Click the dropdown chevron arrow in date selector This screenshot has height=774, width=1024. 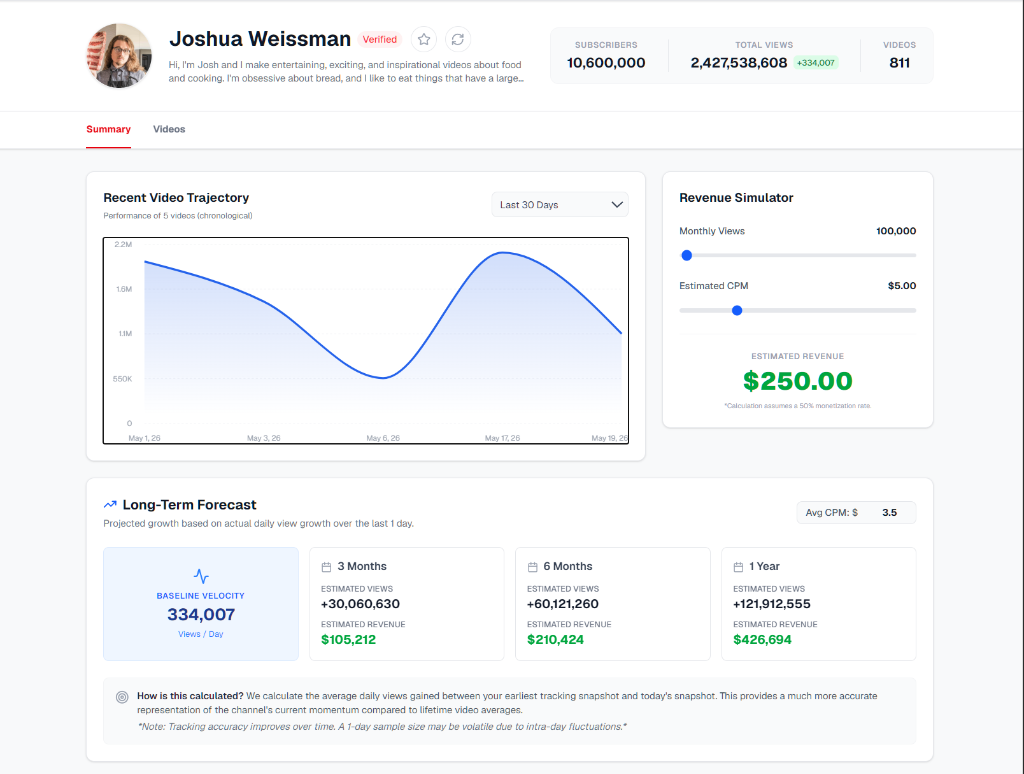point(616,204)
